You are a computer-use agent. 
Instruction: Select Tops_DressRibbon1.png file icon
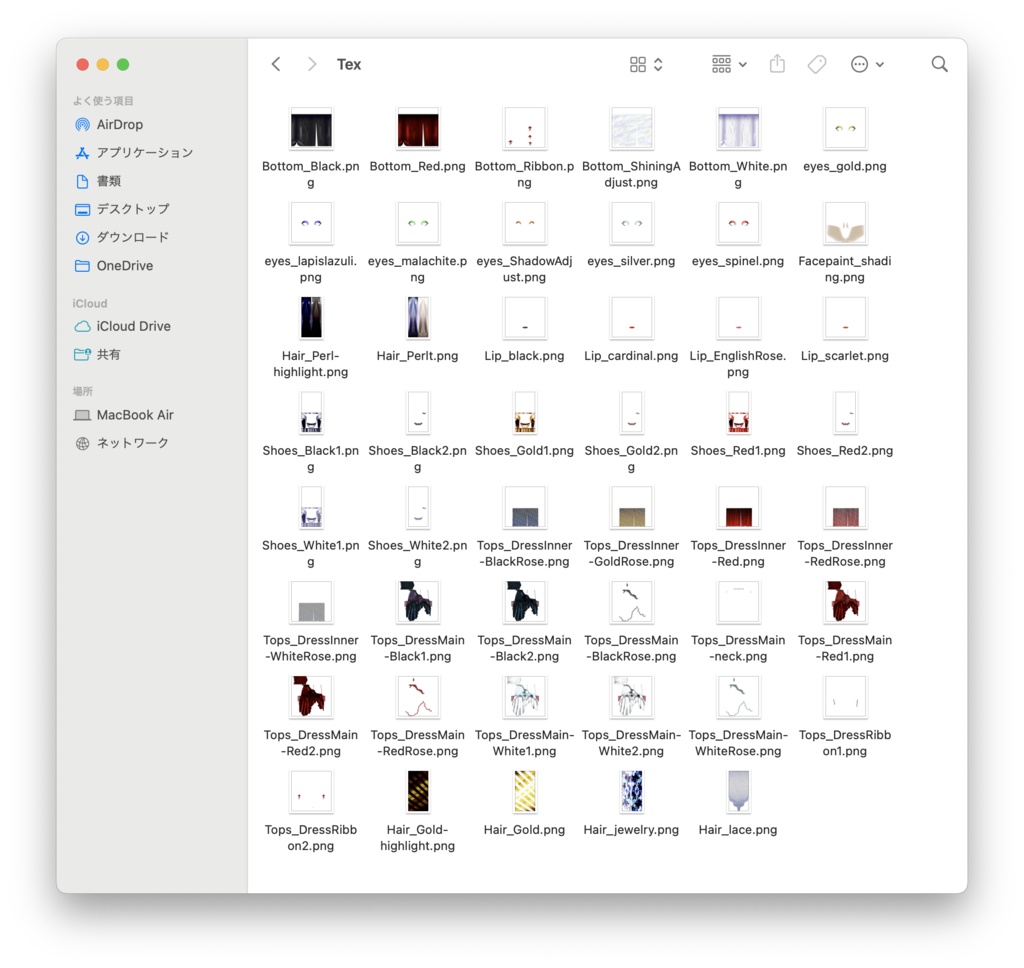click(x=845, y=697)
